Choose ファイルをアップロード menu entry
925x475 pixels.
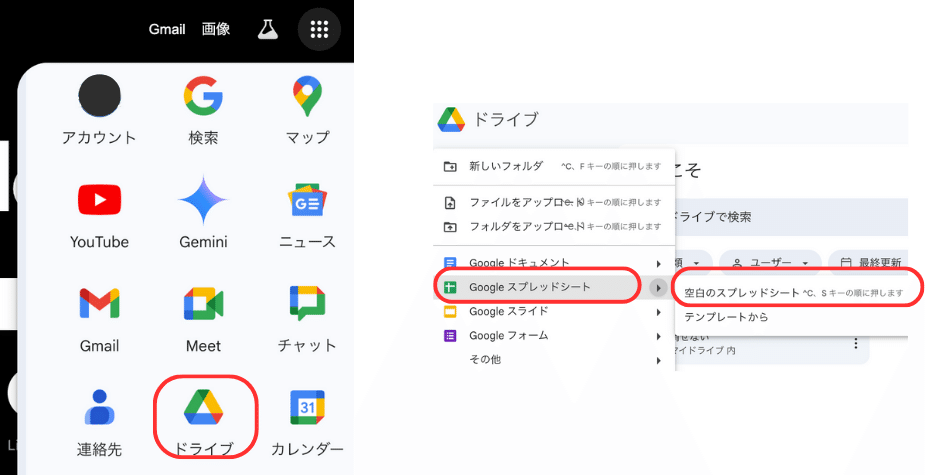click(x=554, y=202)
